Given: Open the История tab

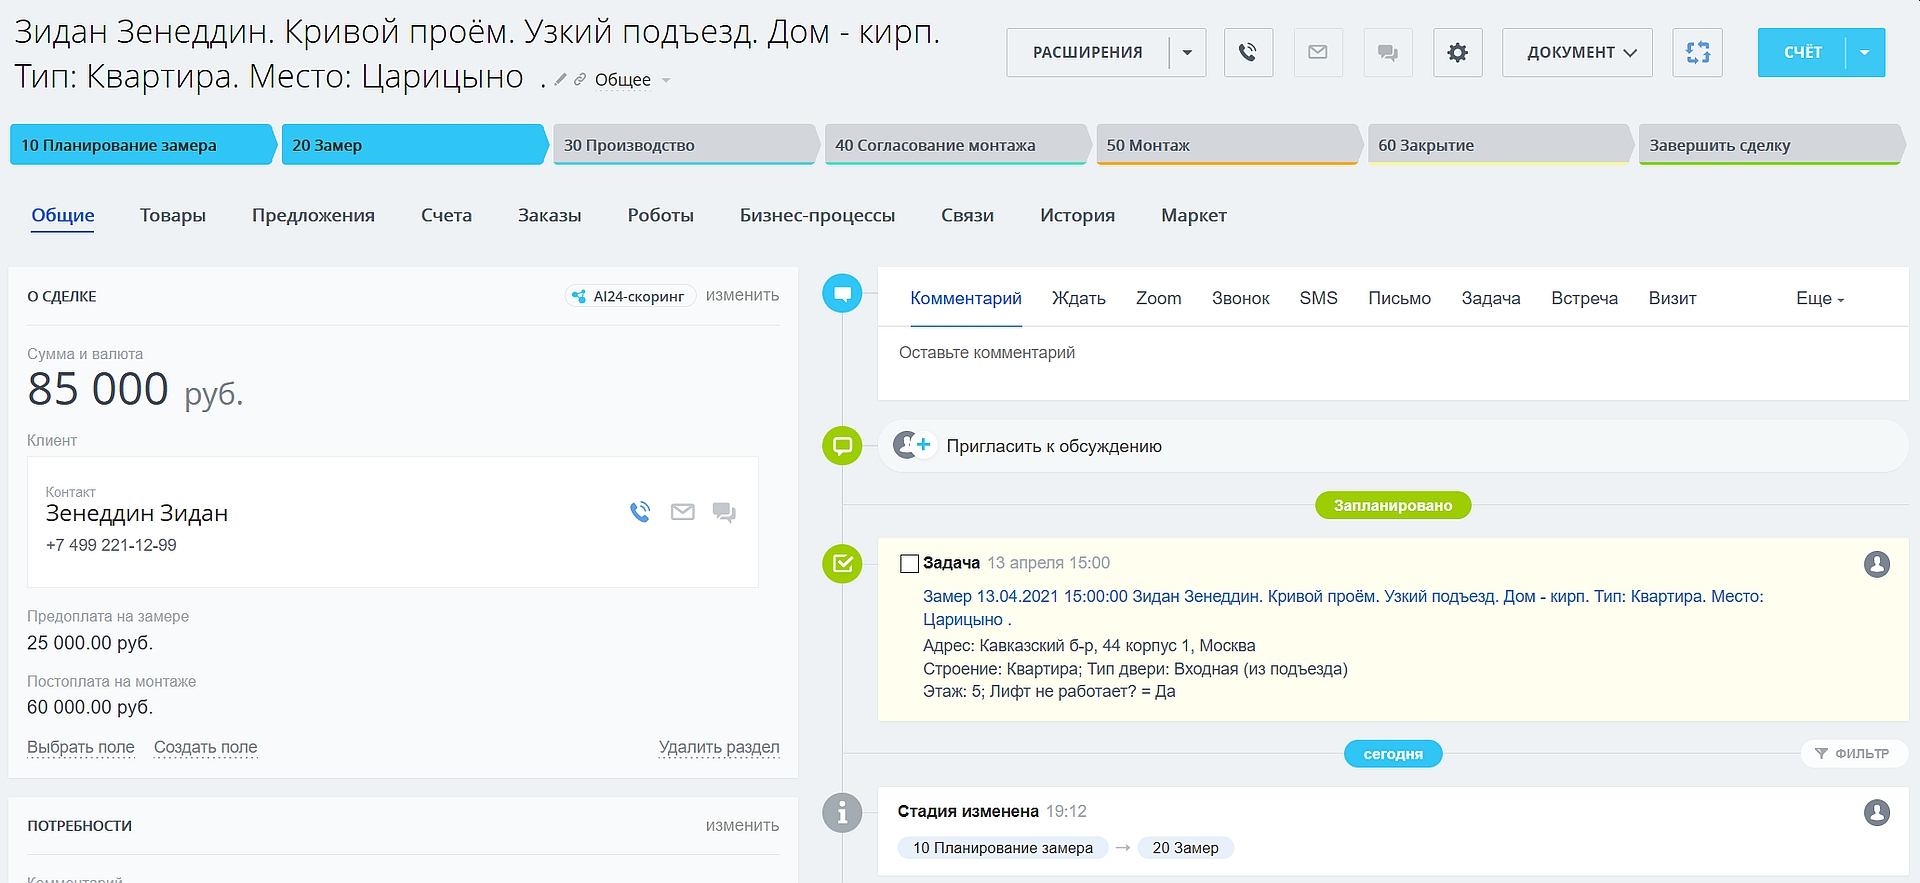Looking at the screenshot, I should (1077, 215).
